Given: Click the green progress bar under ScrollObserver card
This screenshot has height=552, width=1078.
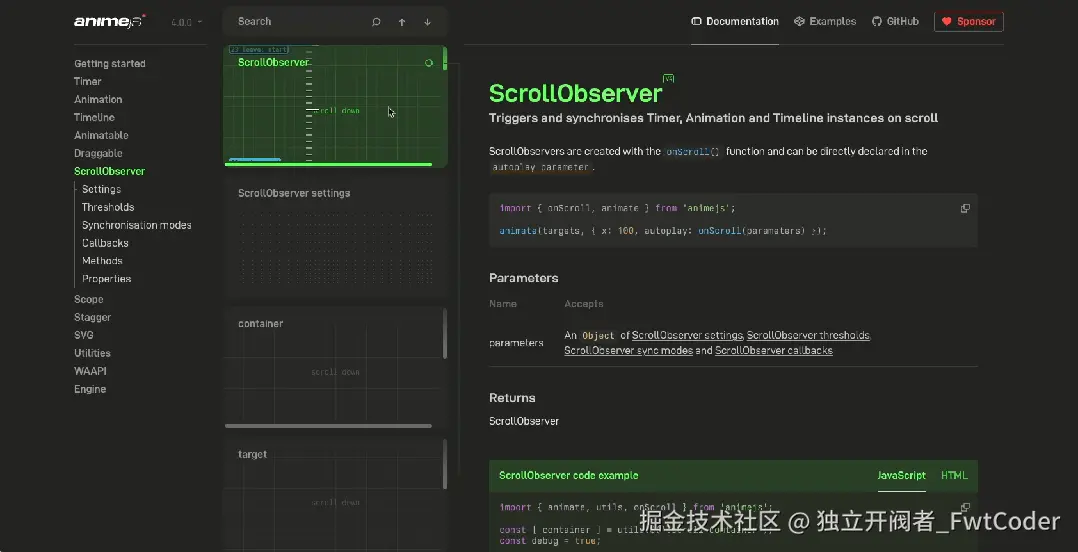Looking at the screenshot, I should [x=329, y=164].
